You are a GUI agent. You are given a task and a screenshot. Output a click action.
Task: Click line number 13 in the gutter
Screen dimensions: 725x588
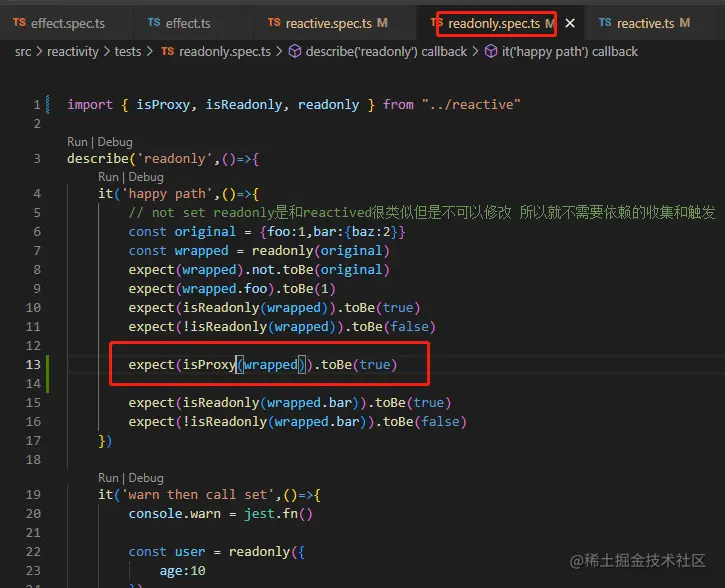point(33,365)
